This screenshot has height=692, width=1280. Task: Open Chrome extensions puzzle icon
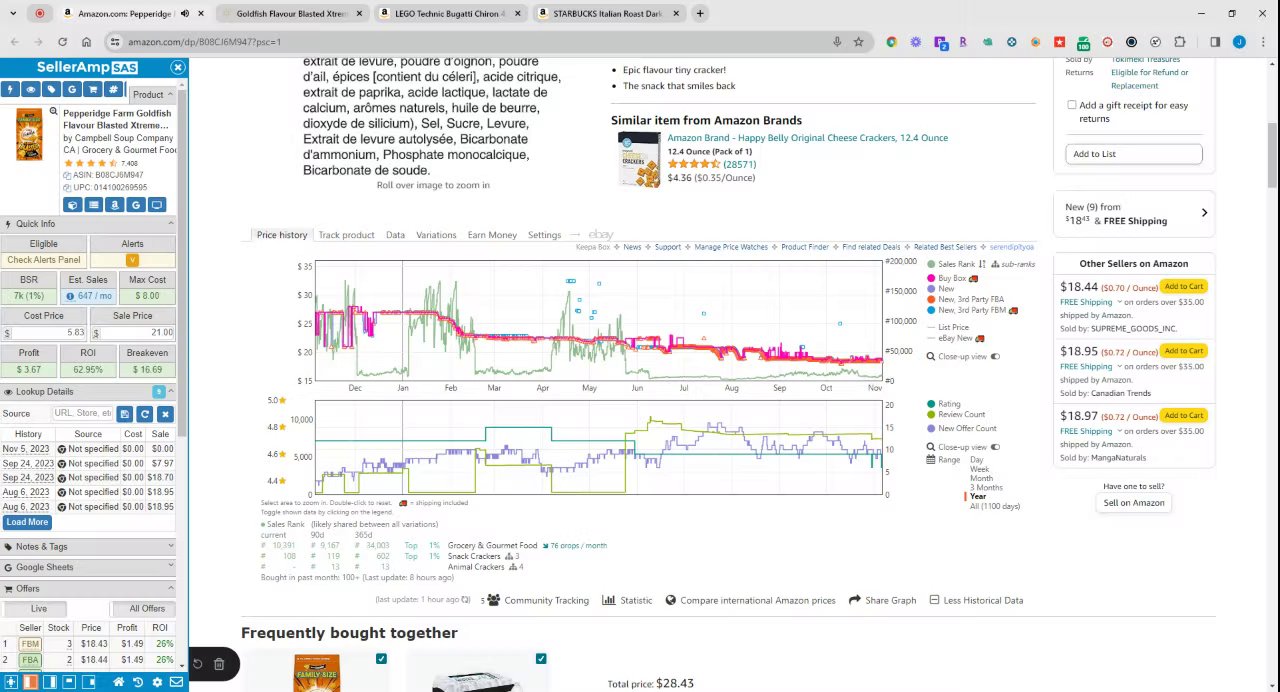1180,42
